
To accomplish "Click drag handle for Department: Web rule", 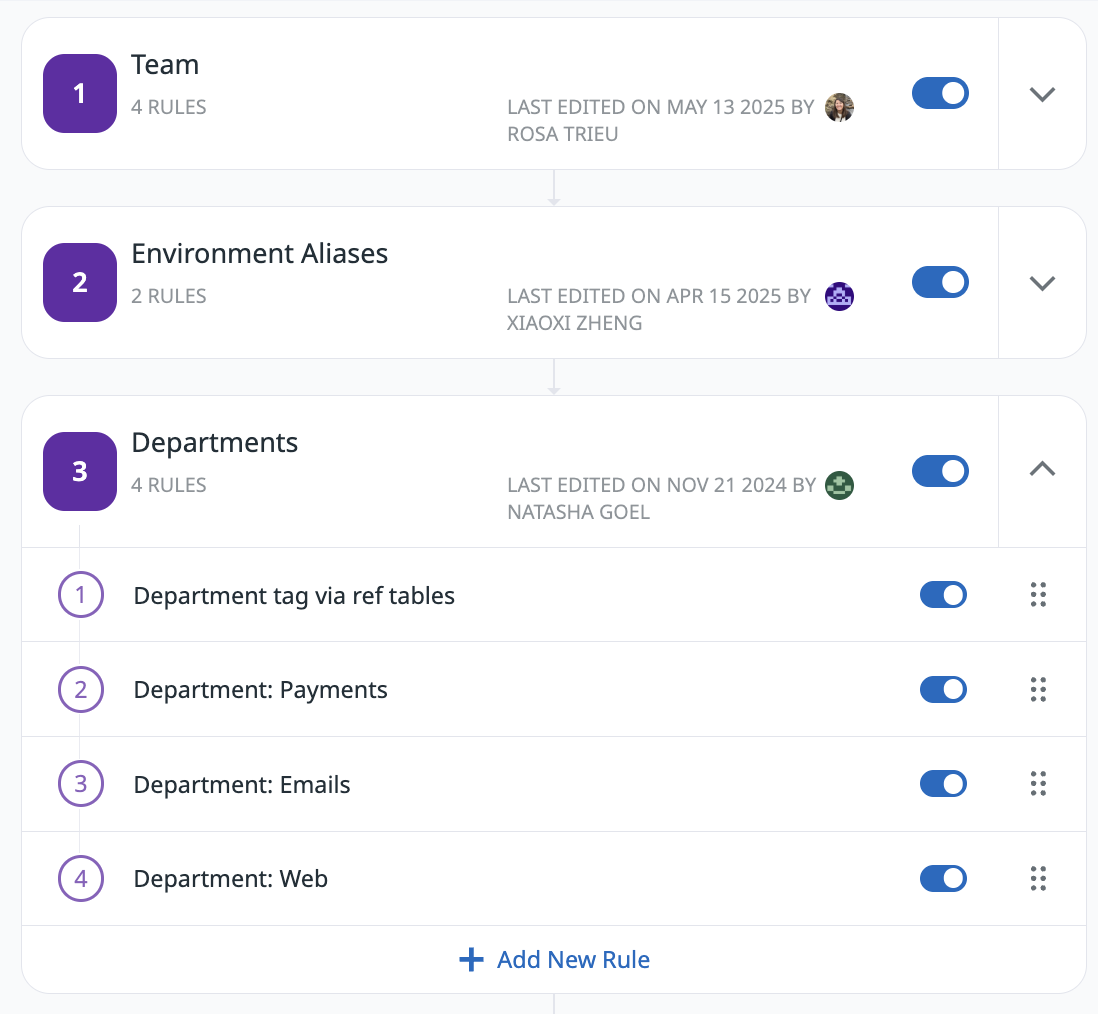I will coord(1038,879).
